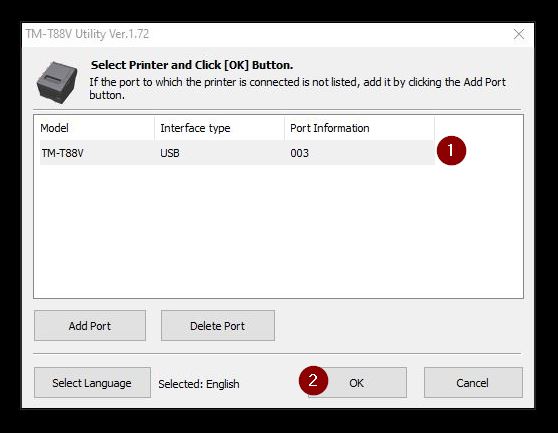Open the Select Language dialog
The width and height of the screenshot is (558, 433).
pos(92,382)
